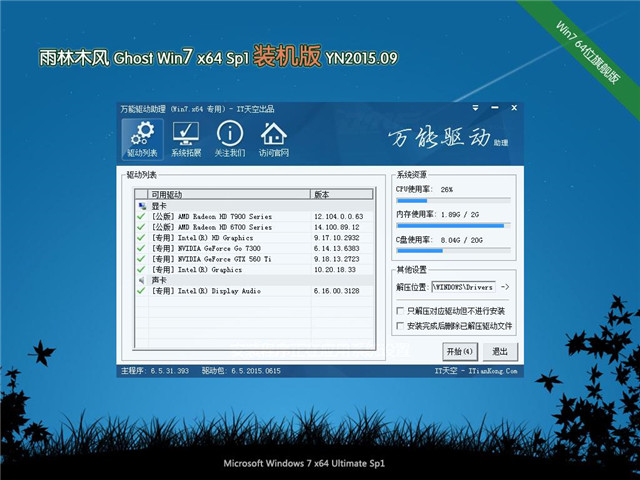Image resolution: width=640 pixels, height=480 pixels.
Task: Close the 万能驱动助理 window
Action: pyautogui.click(x=514, y=108)
